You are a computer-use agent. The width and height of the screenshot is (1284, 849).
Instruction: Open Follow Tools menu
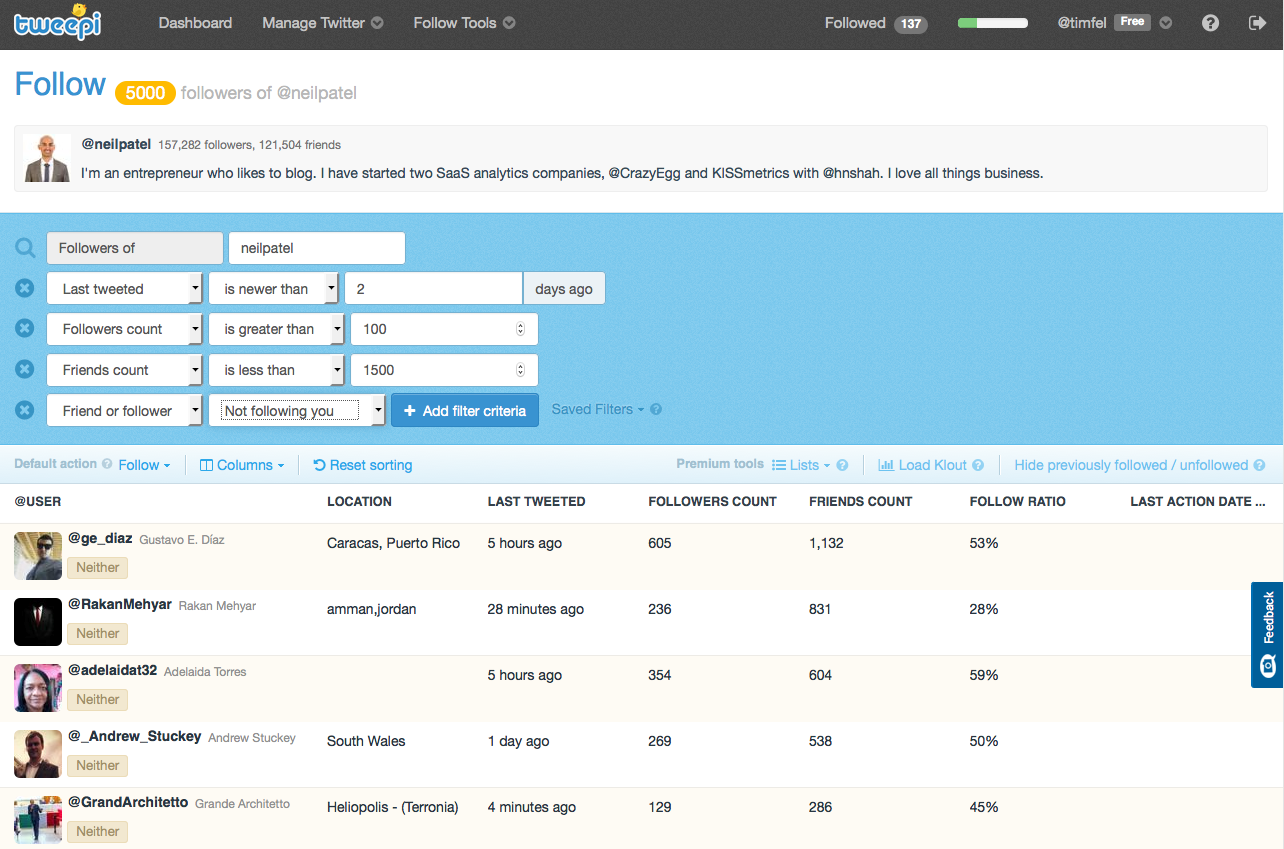(464, 23)
